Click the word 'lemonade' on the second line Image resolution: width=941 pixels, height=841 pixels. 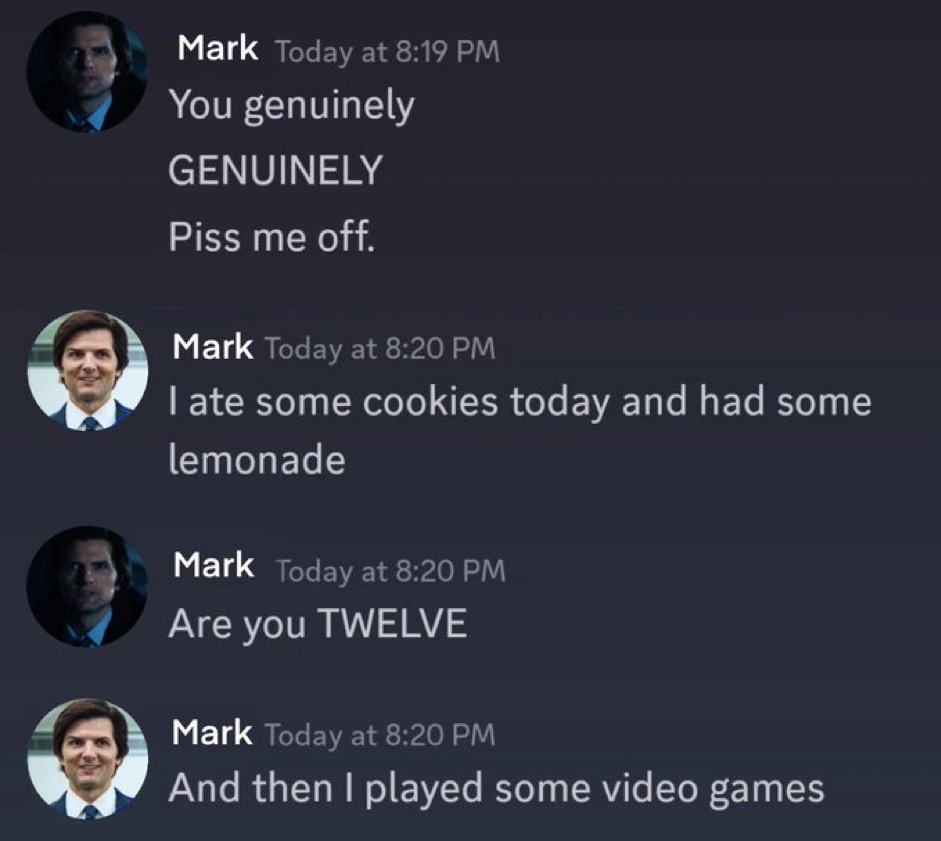(x=257, y=459)
